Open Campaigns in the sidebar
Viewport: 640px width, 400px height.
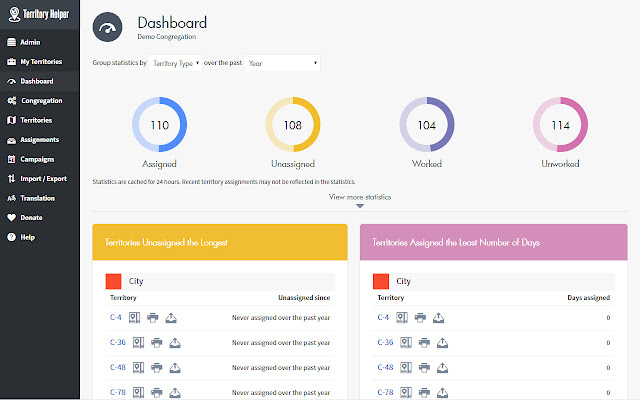(x=40, y=159)
